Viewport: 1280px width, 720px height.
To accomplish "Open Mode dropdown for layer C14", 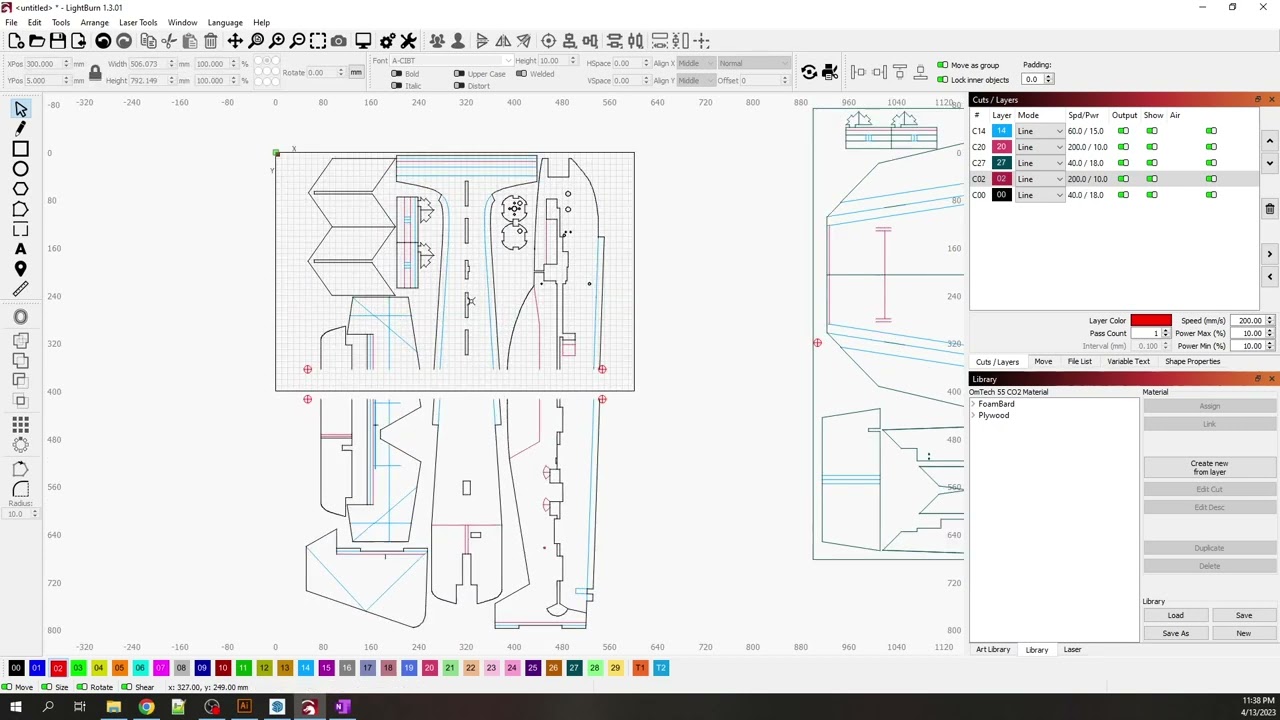I will (x=1040, y=131).
